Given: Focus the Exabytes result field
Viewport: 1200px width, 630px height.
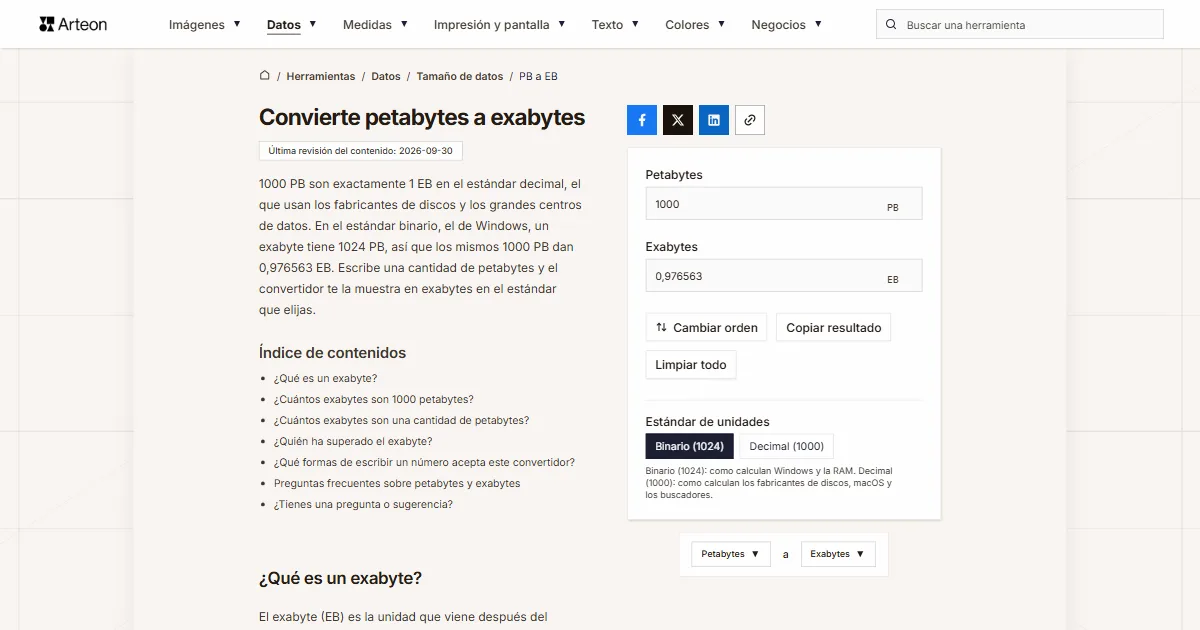Looking at the screenshot, I should (784, 276).
